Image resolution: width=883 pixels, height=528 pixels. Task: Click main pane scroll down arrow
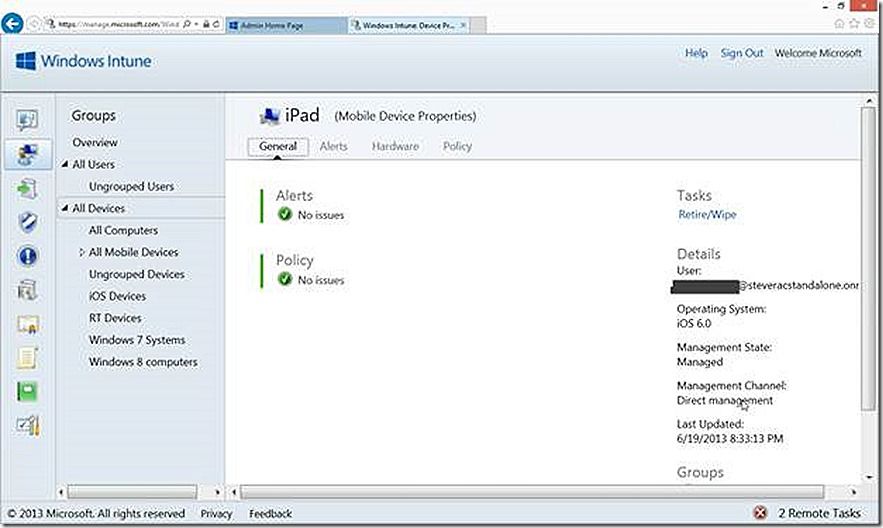click(x=869, y=477)
